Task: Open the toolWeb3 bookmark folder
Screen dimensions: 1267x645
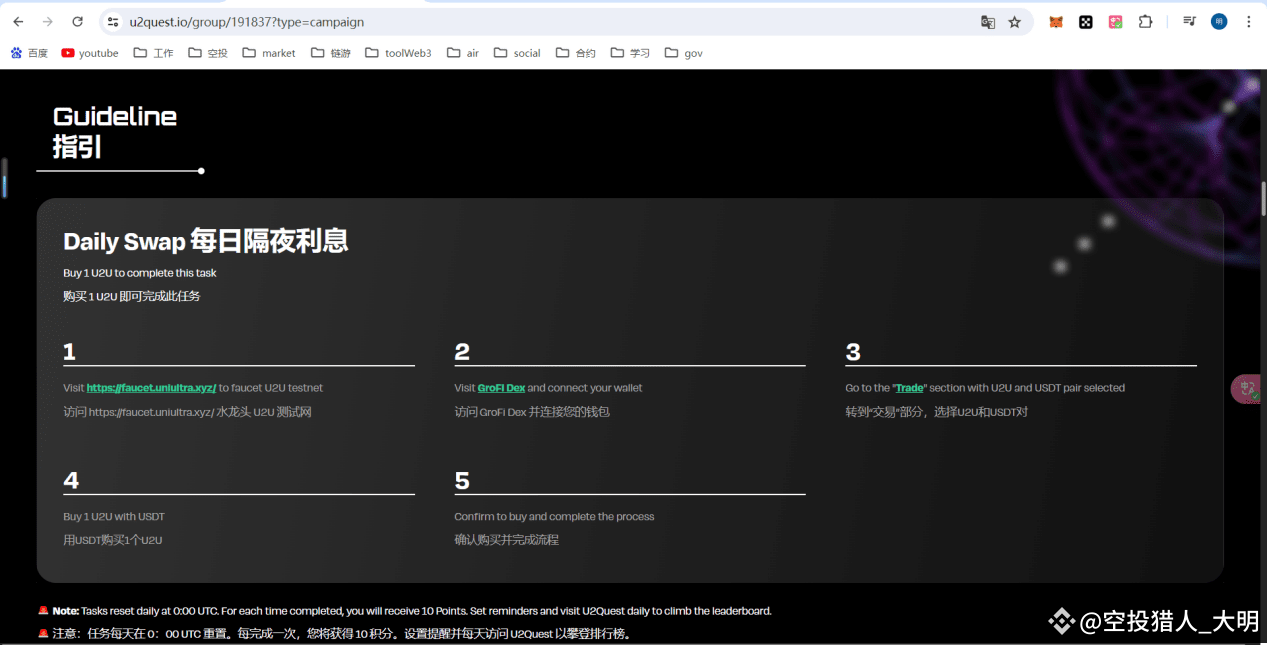Action: (398, 53)
